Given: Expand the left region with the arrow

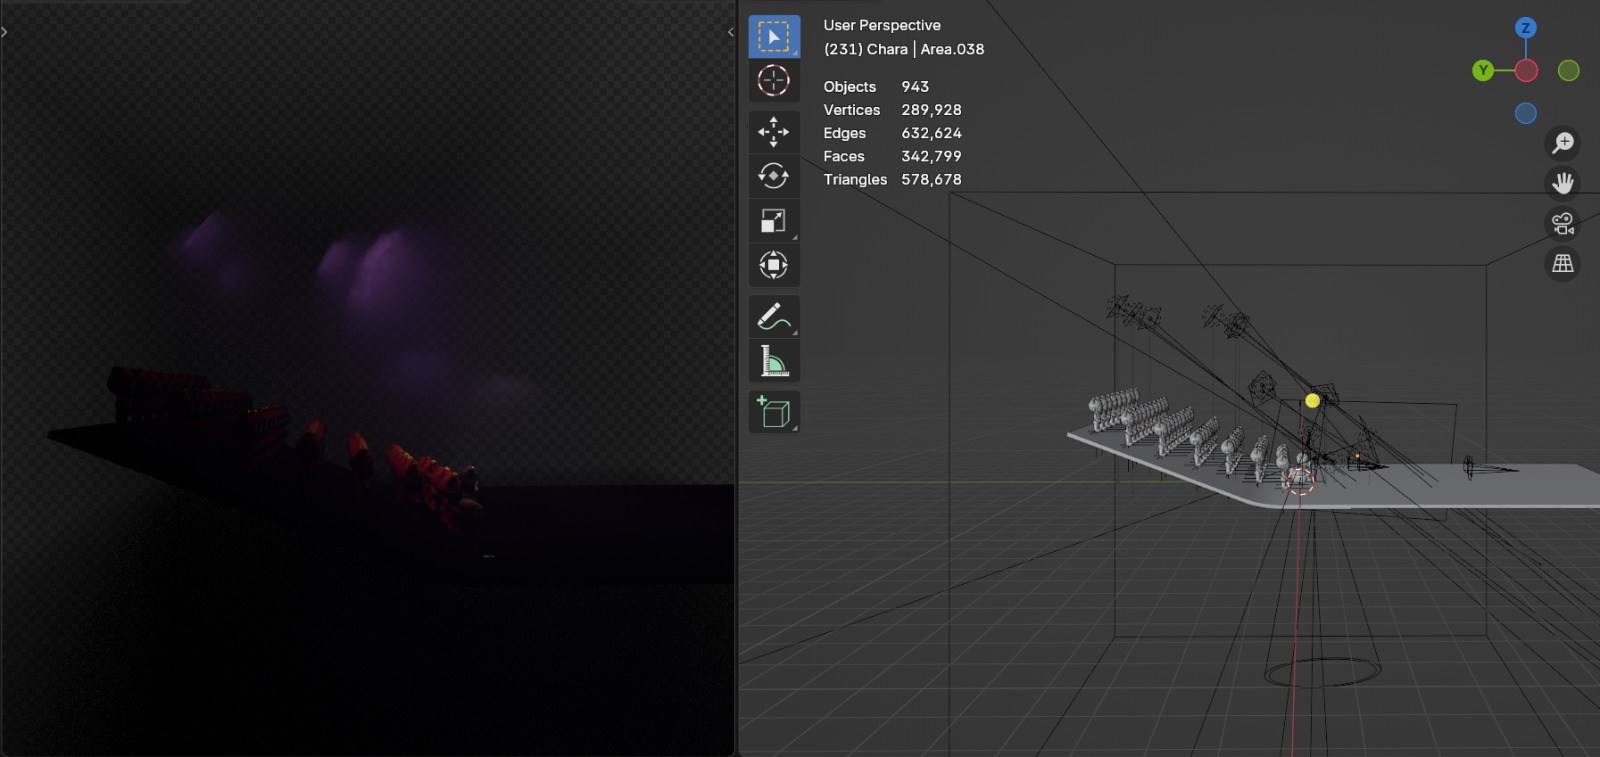Looking at the screenshot, I should (x=5, y=32).
